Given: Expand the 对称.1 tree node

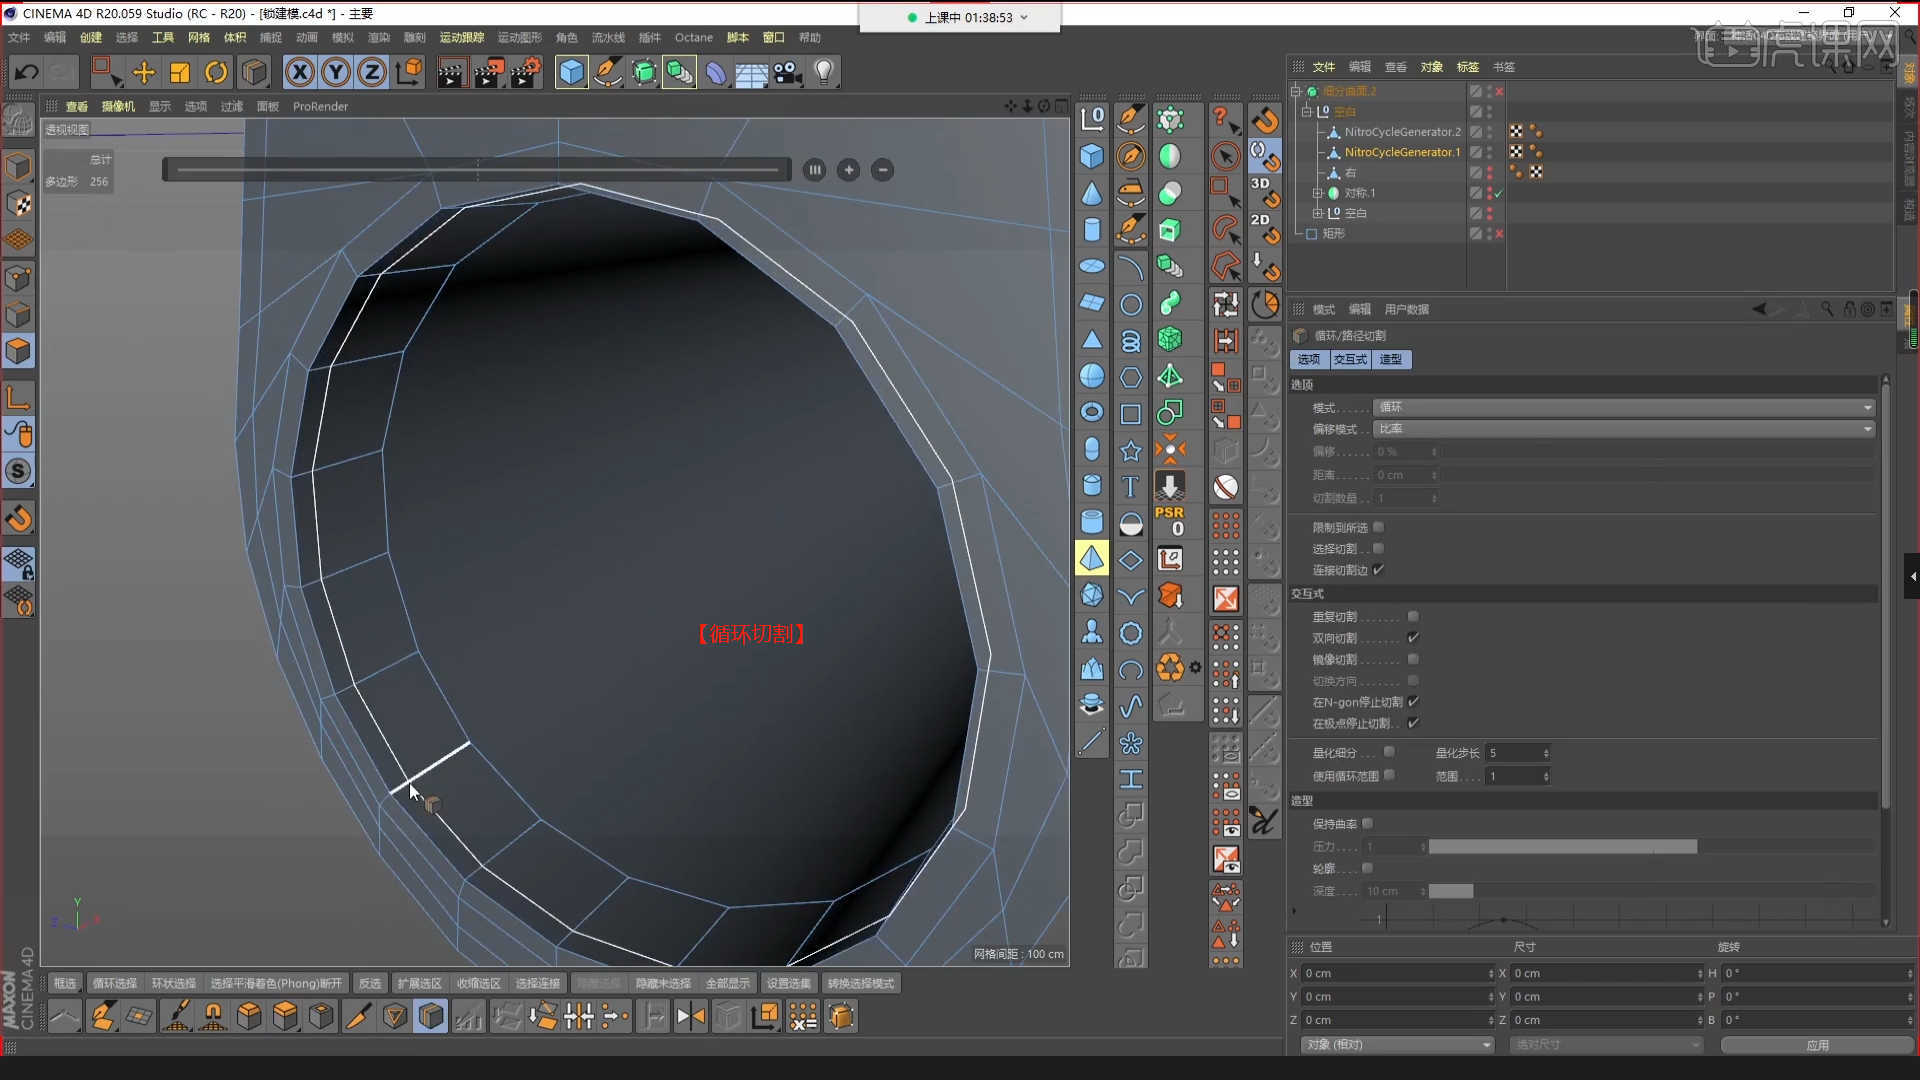Looking at the screenshot, I should tap(1318, 193).
